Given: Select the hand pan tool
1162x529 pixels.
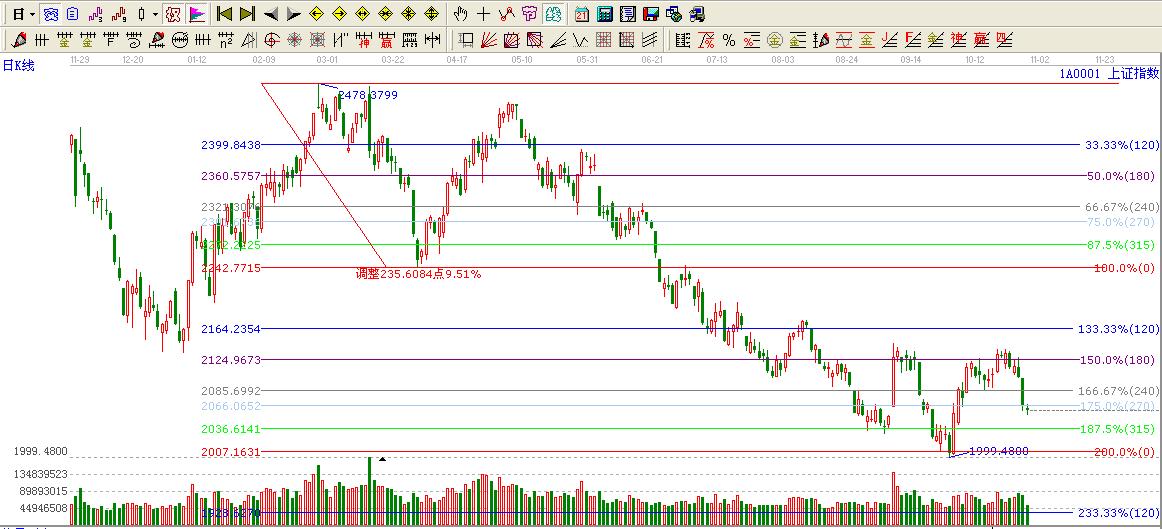Looking at the screenshot, I should pos(460,14).
